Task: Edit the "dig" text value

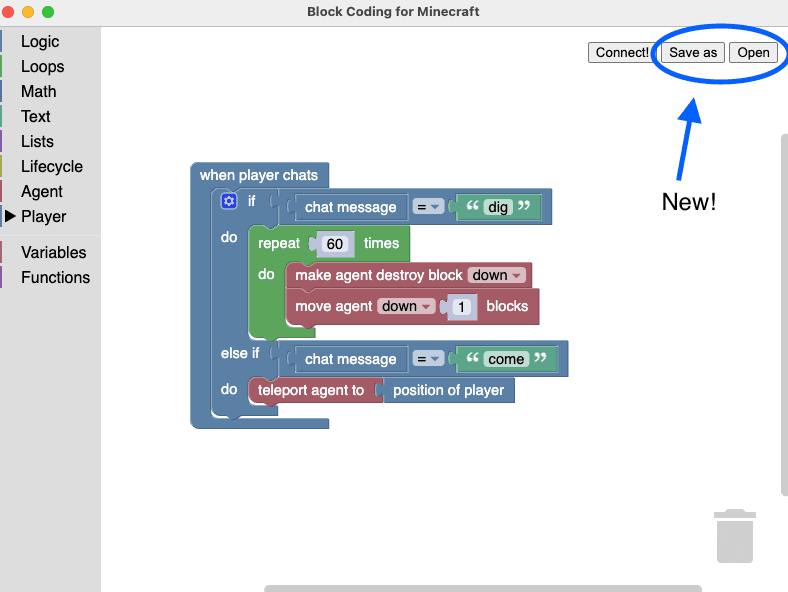Action: point(499,207)
